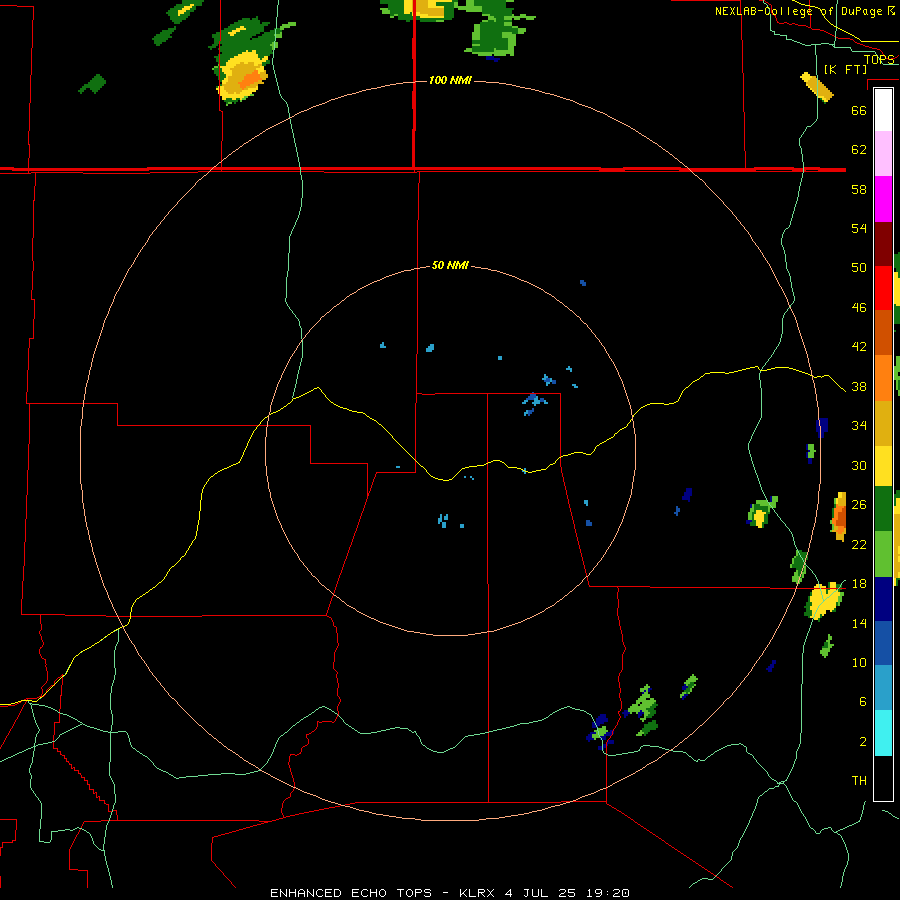Select the light green 22 kft legend swatch
The height and width of the screenshot is (900, 900).
tap(883, 554)
